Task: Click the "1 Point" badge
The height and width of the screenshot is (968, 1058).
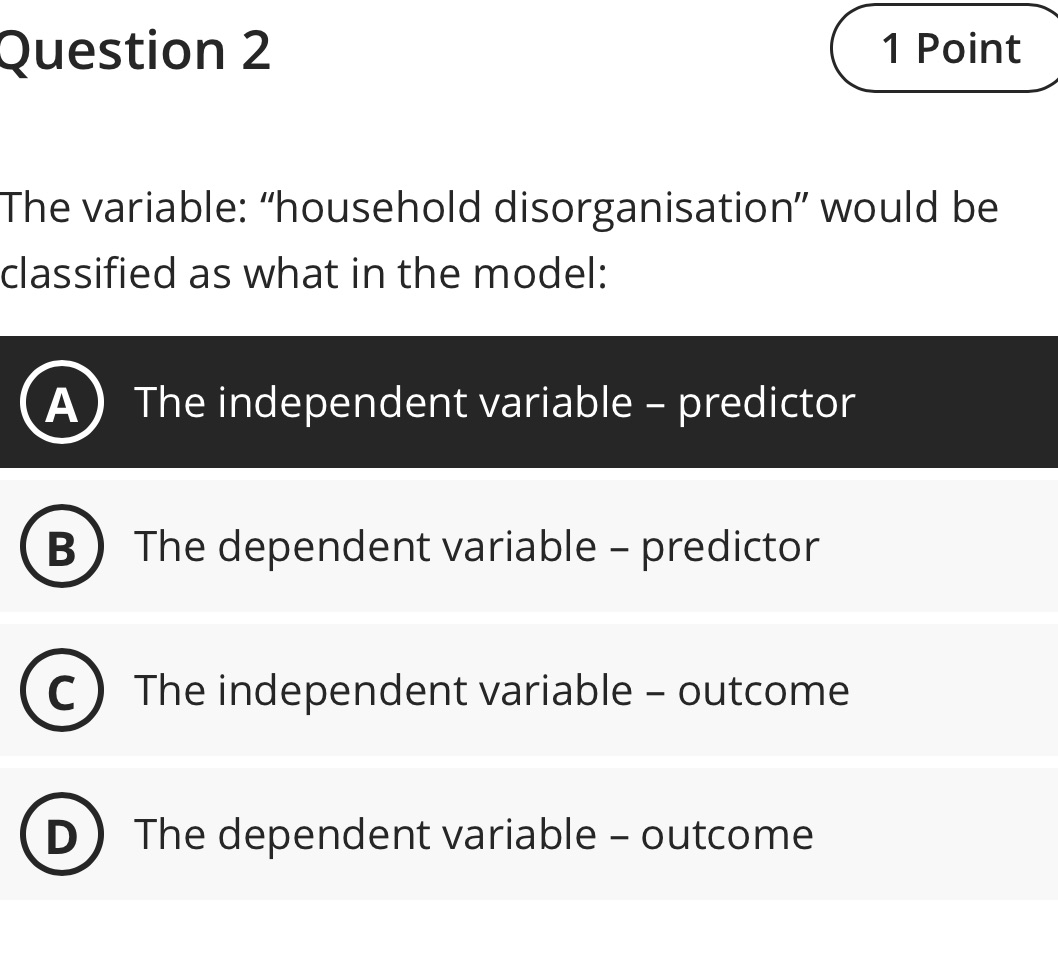Action: (950, 48)
